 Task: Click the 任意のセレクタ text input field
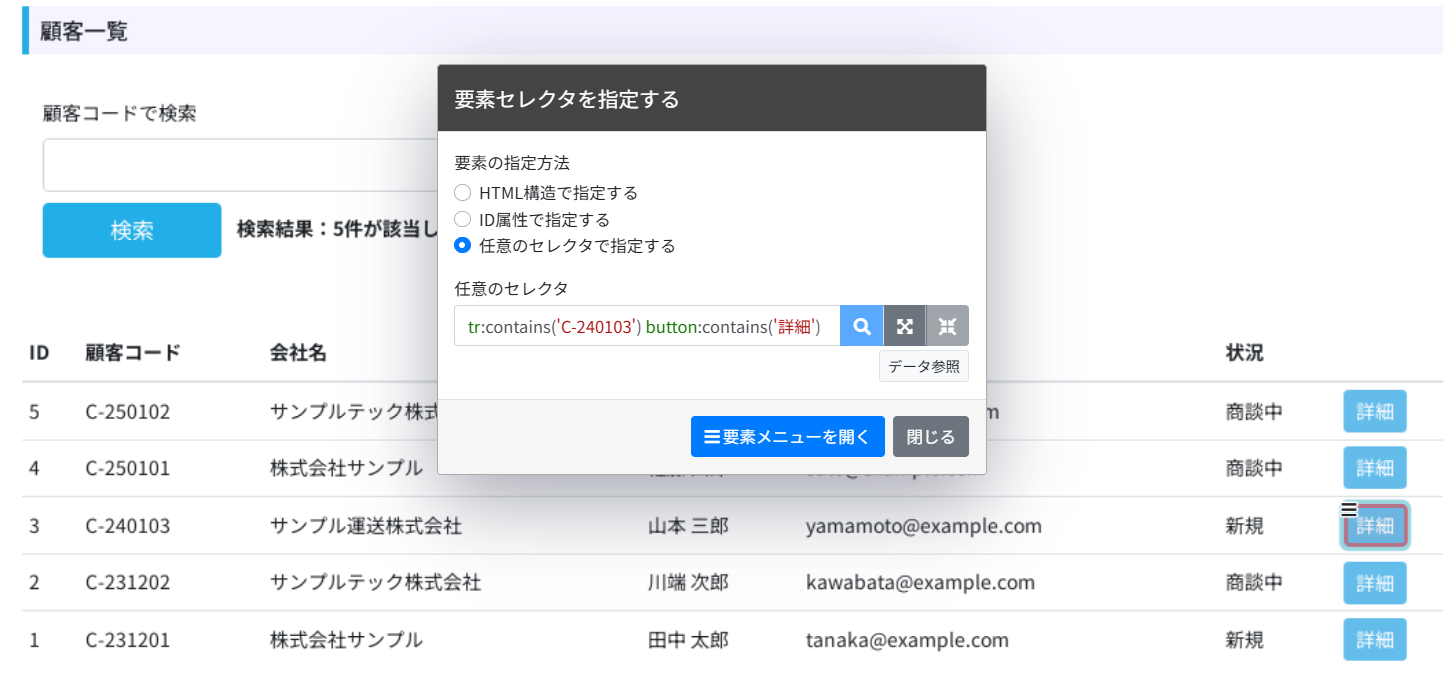[647, 326]
